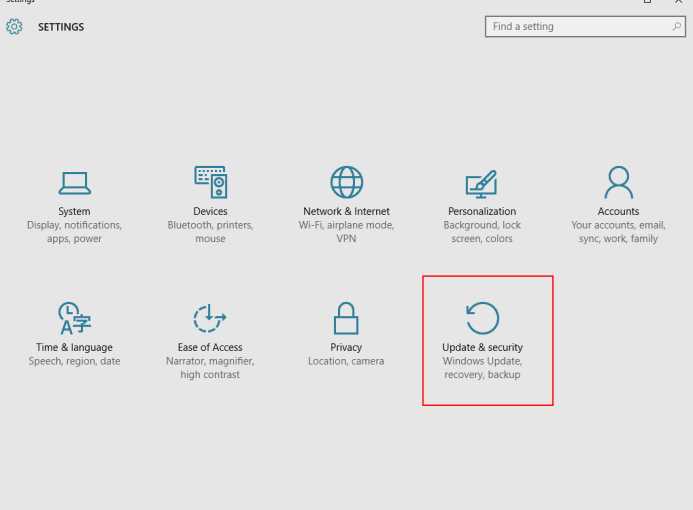Click the Network & Internet globe icon

tap(346, 182)
